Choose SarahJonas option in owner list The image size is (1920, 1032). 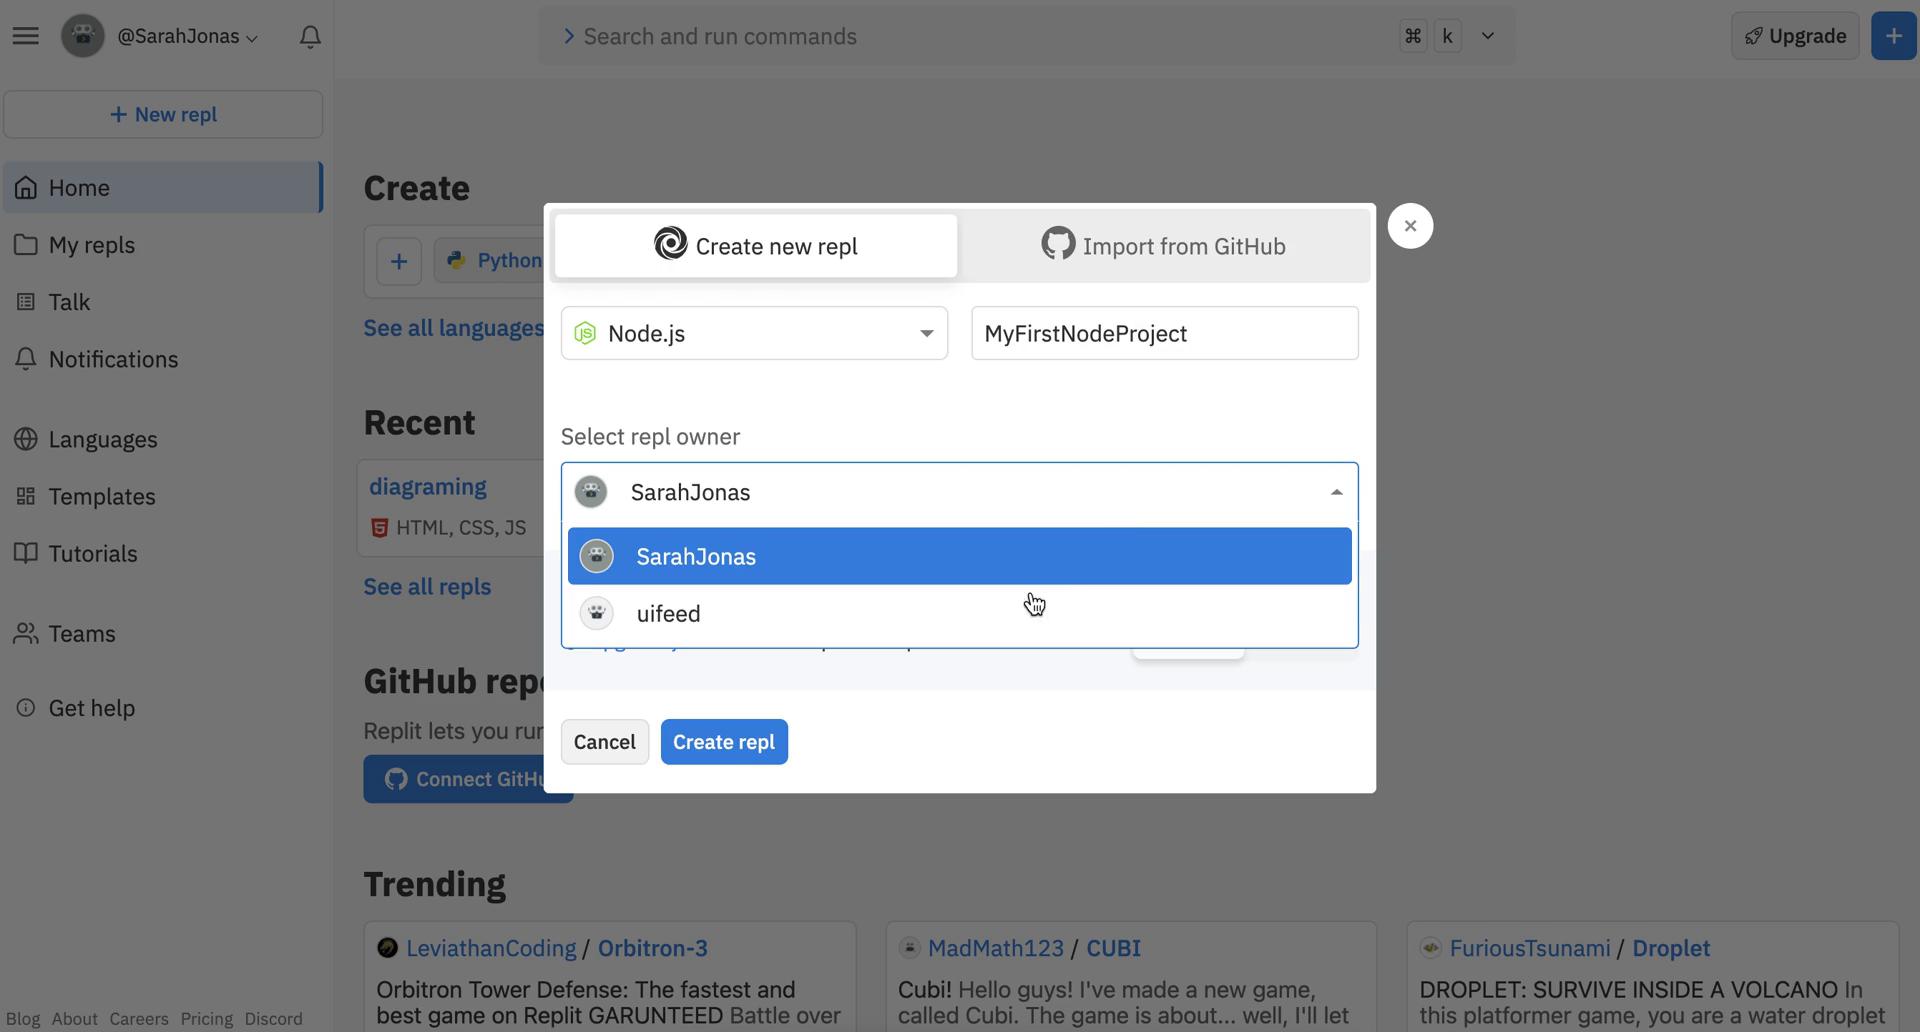[x=696, y=557]
